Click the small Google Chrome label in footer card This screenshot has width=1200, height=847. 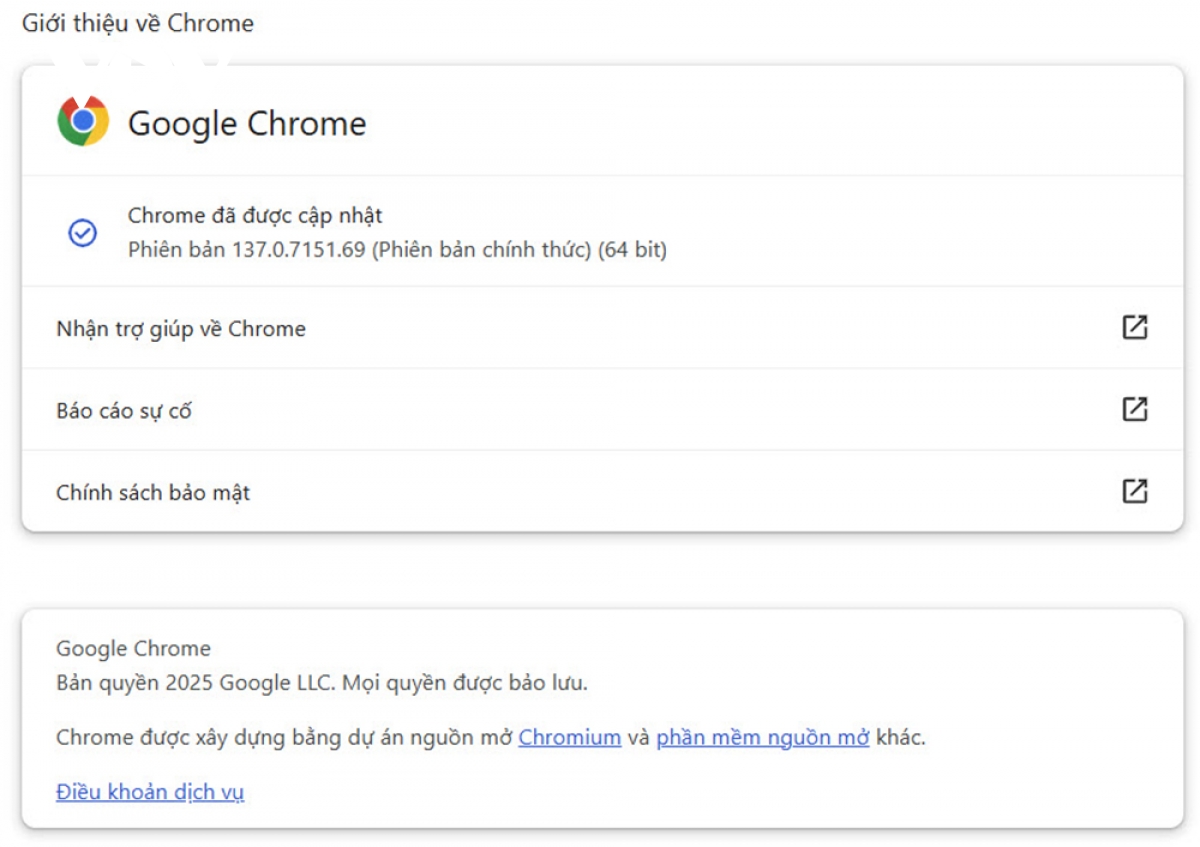click(133, 649)
